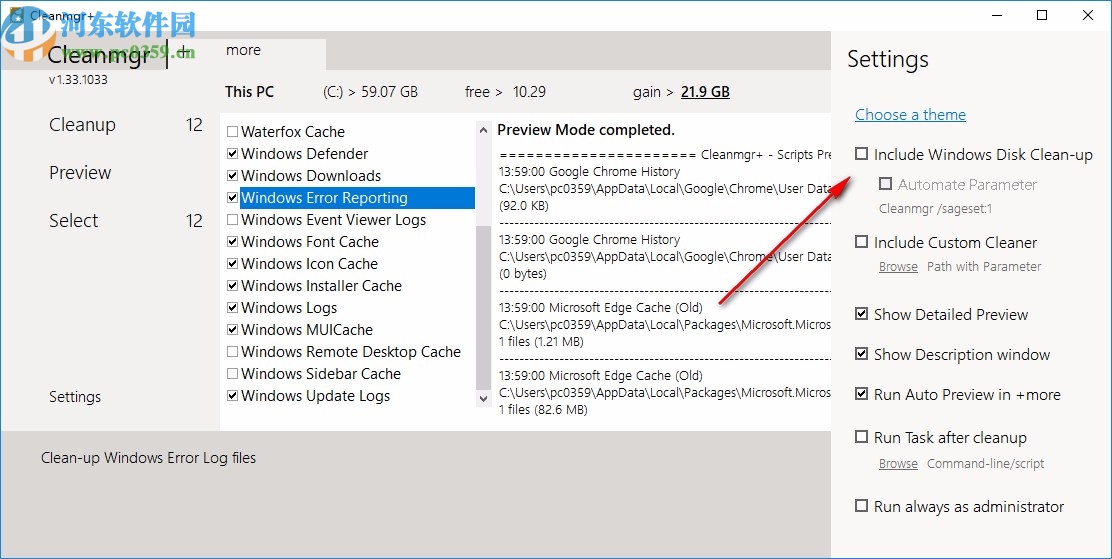1112x559 pixels.
Task: Close the Cleanmgr+ window
Action: 1088,15
